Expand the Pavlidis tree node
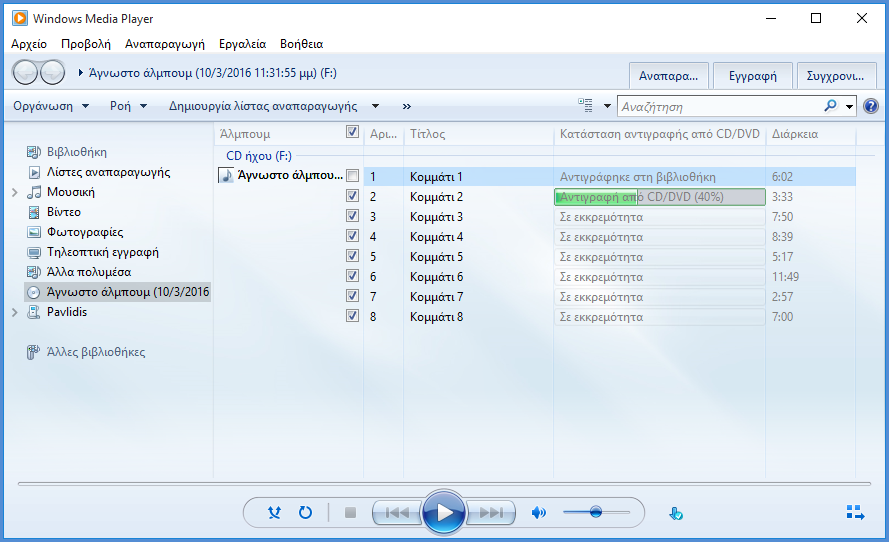This screenshot has width=889, height=542. click(x=15, y=312)
